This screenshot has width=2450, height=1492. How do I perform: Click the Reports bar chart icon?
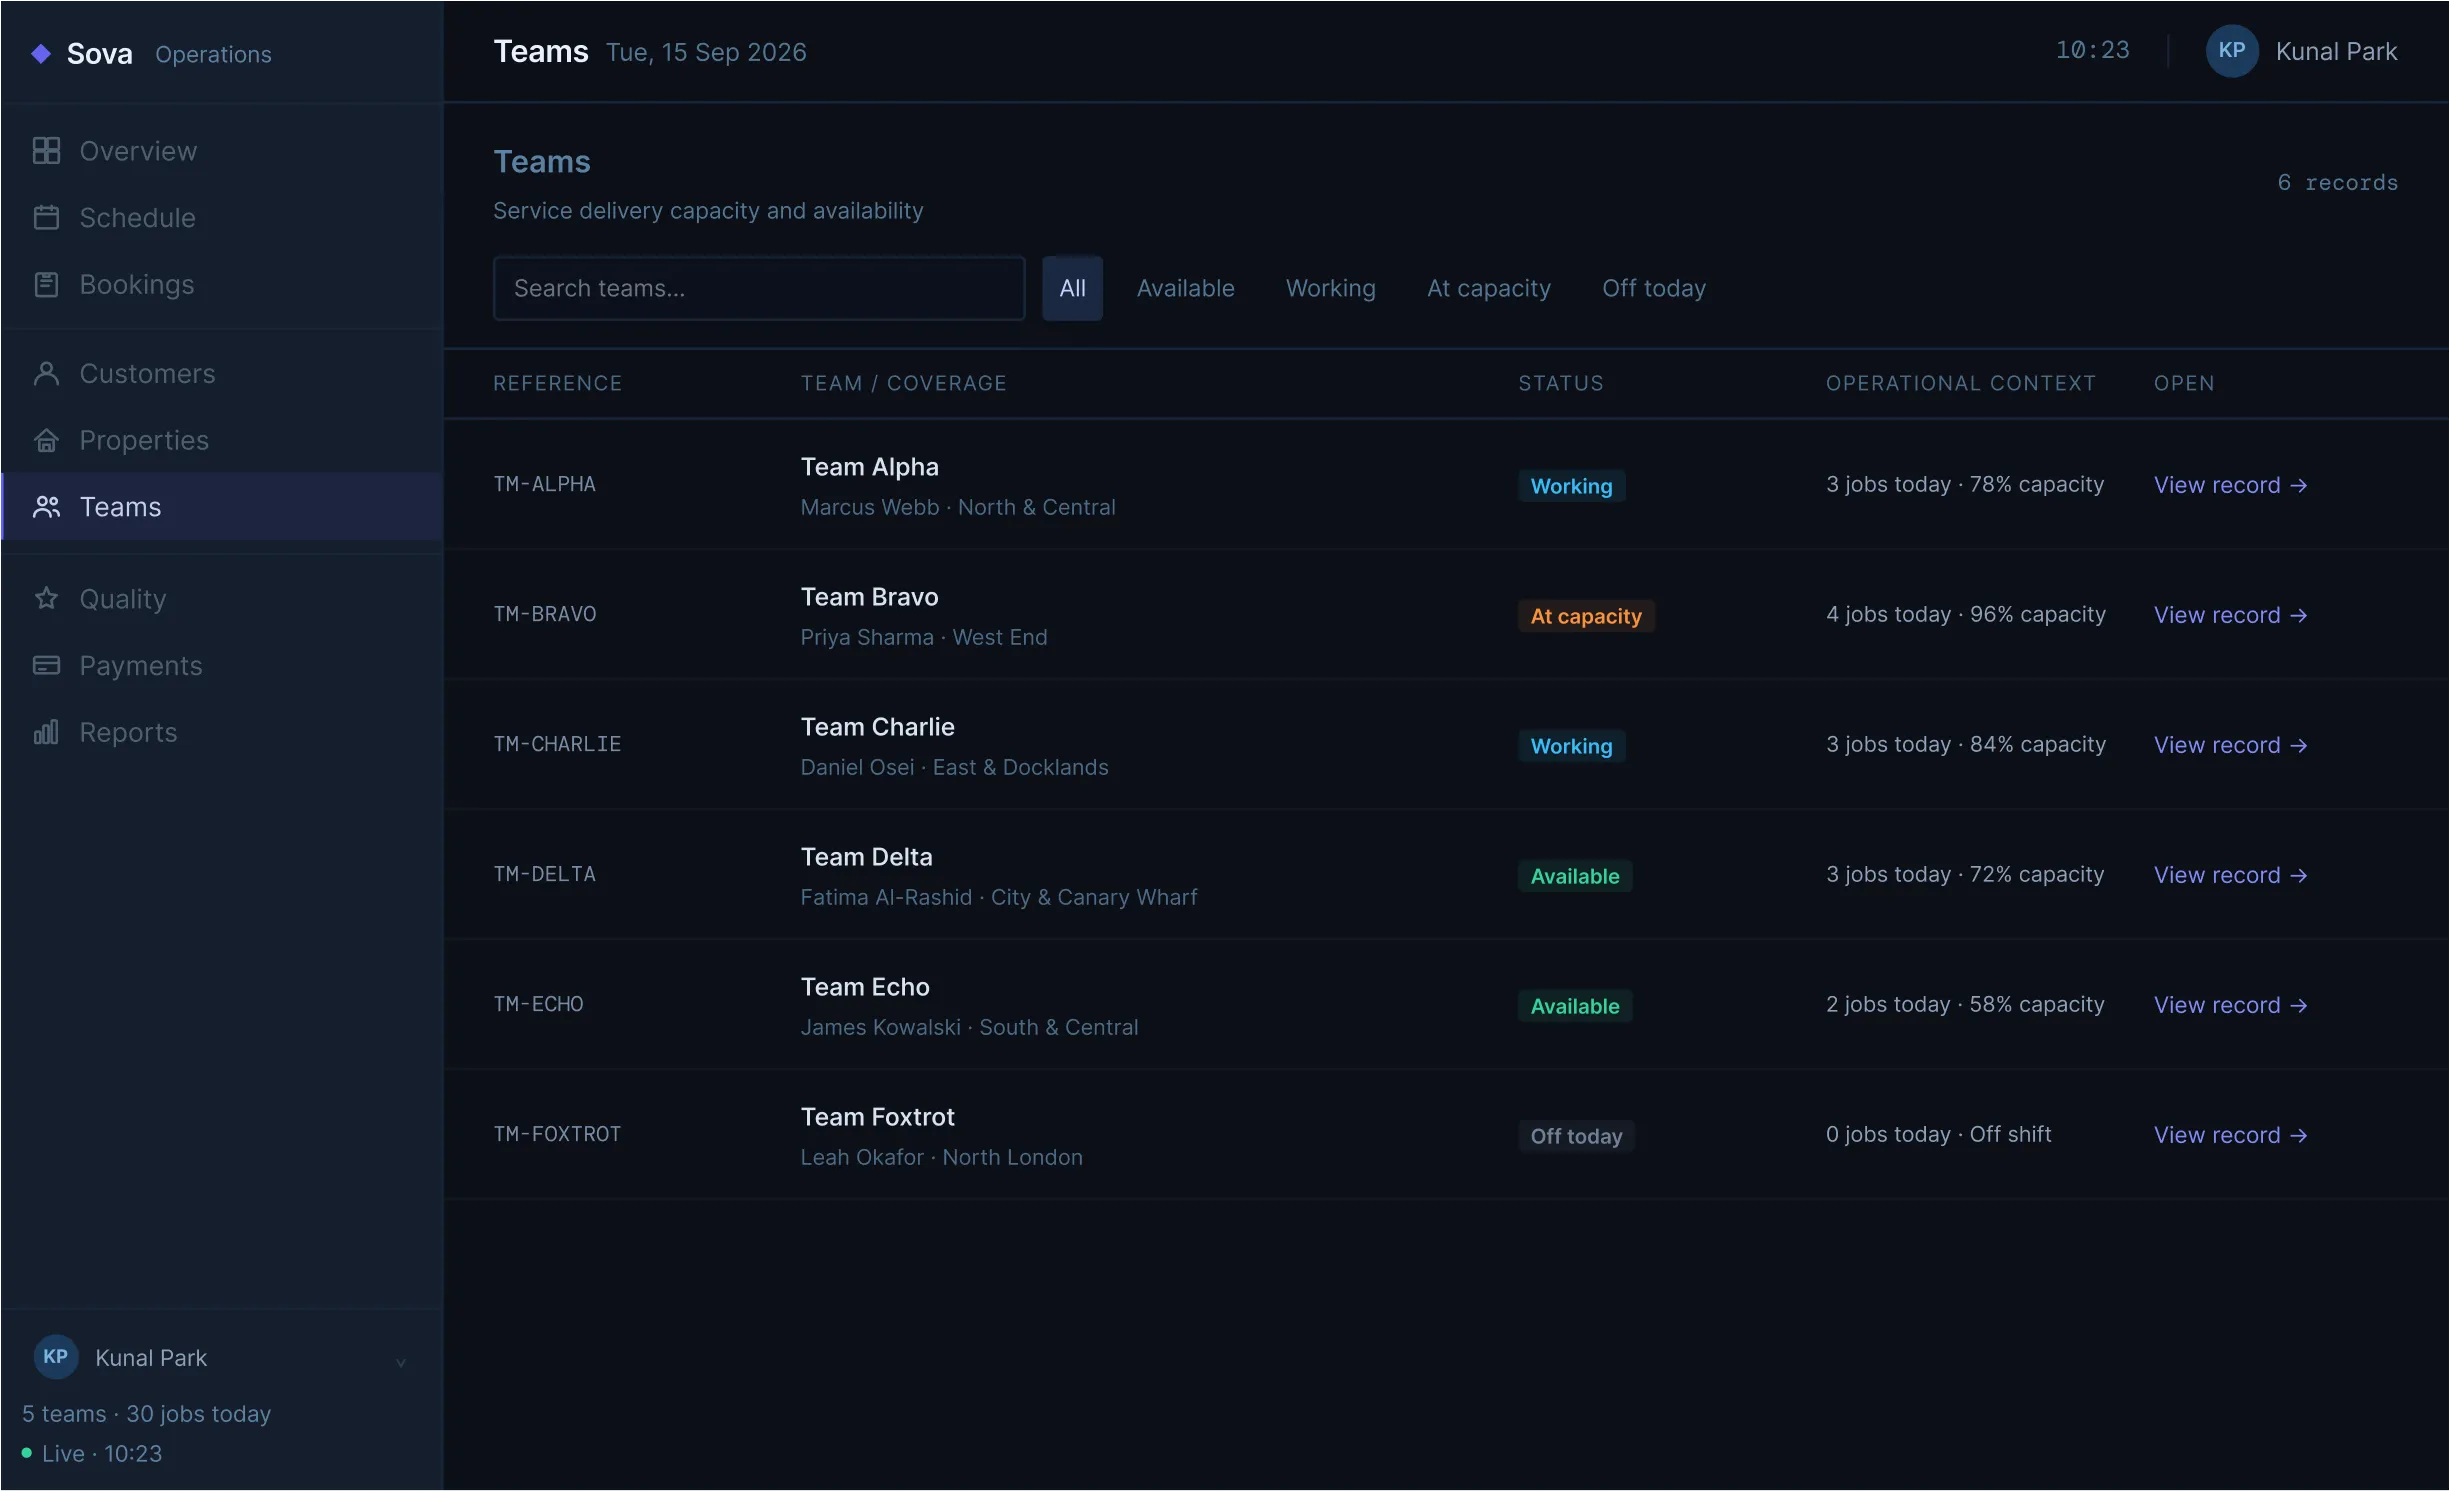[x=46, y=733]
